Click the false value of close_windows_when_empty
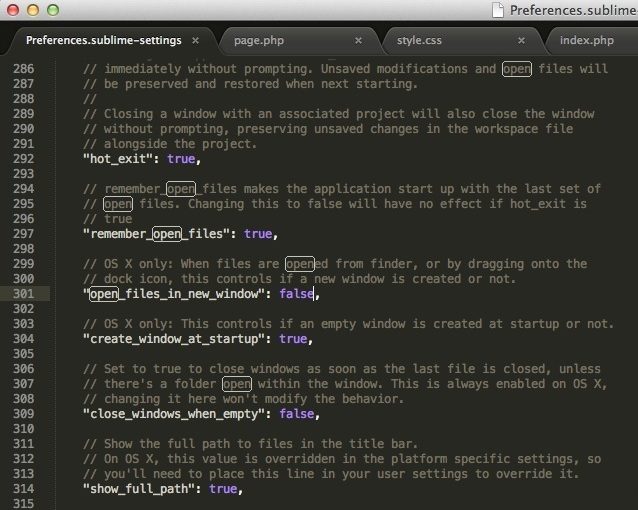 coord(297,414)
